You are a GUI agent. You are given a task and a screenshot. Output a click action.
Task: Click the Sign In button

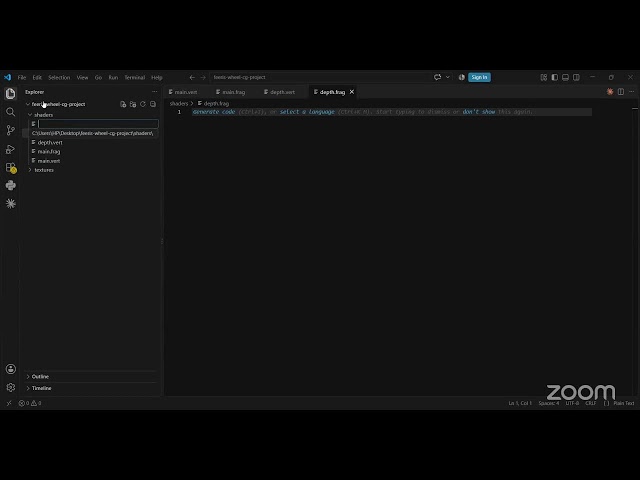click(x=479, y=77)
